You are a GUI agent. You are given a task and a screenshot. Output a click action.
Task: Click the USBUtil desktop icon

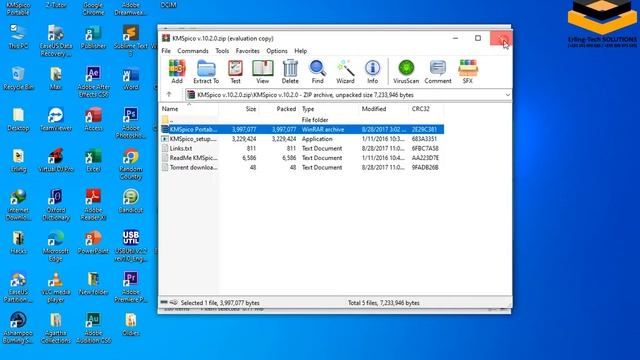click(x=131, y=246)
